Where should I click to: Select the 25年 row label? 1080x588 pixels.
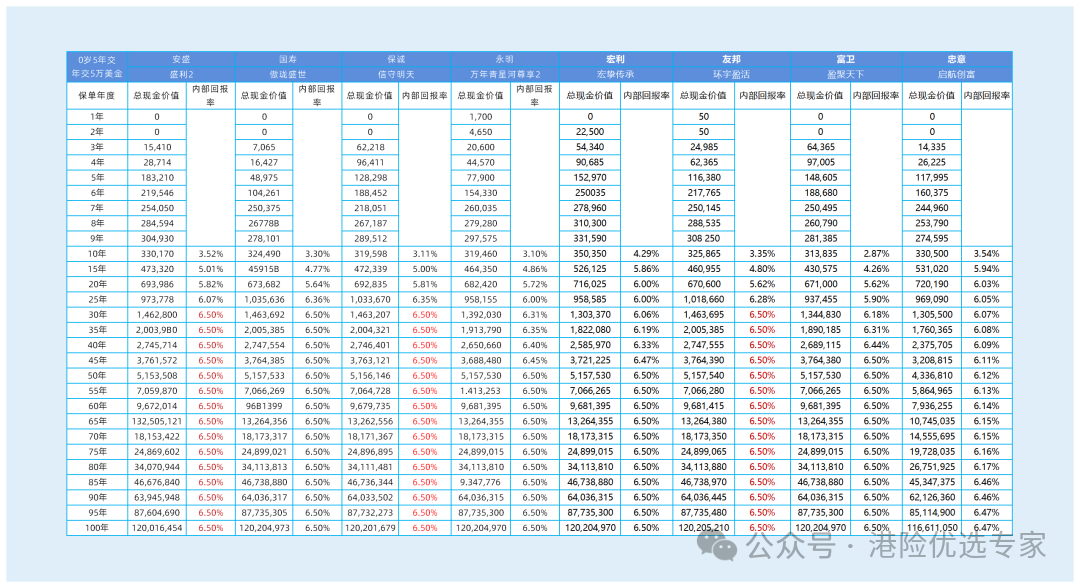click(97, 300)
